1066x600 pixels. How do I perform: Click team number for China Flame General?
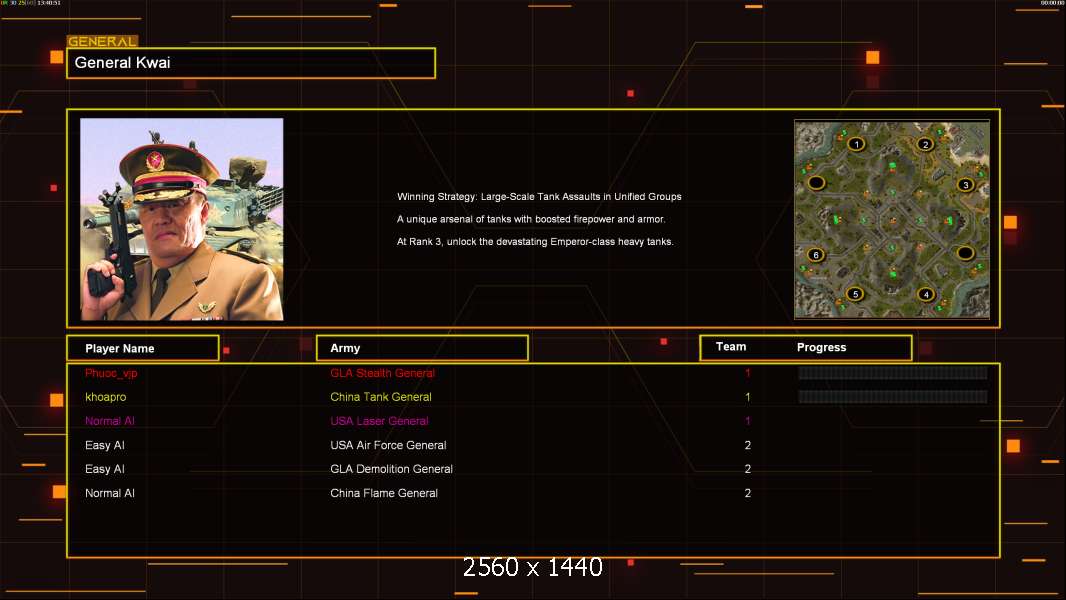tap(747, 493)
